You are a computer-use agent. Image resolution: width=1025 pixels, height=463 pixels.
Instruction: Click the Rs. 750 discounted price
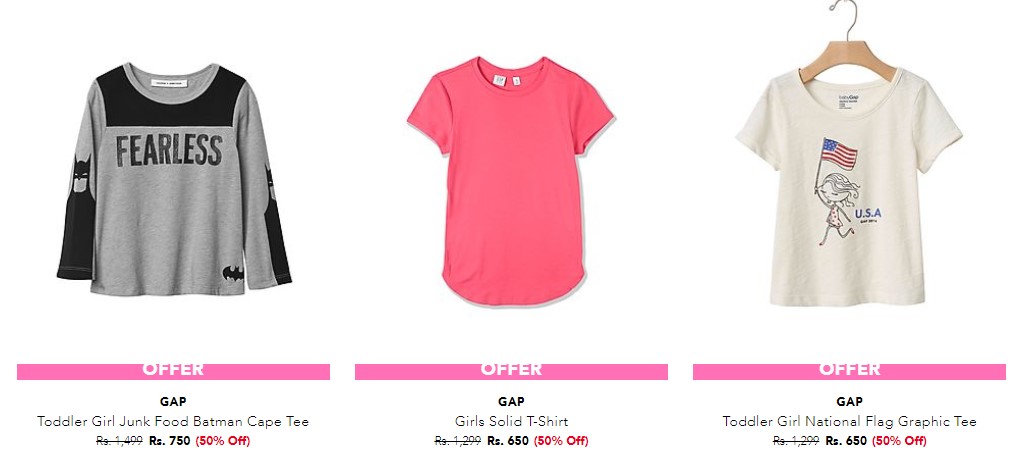tap(169, 441)
